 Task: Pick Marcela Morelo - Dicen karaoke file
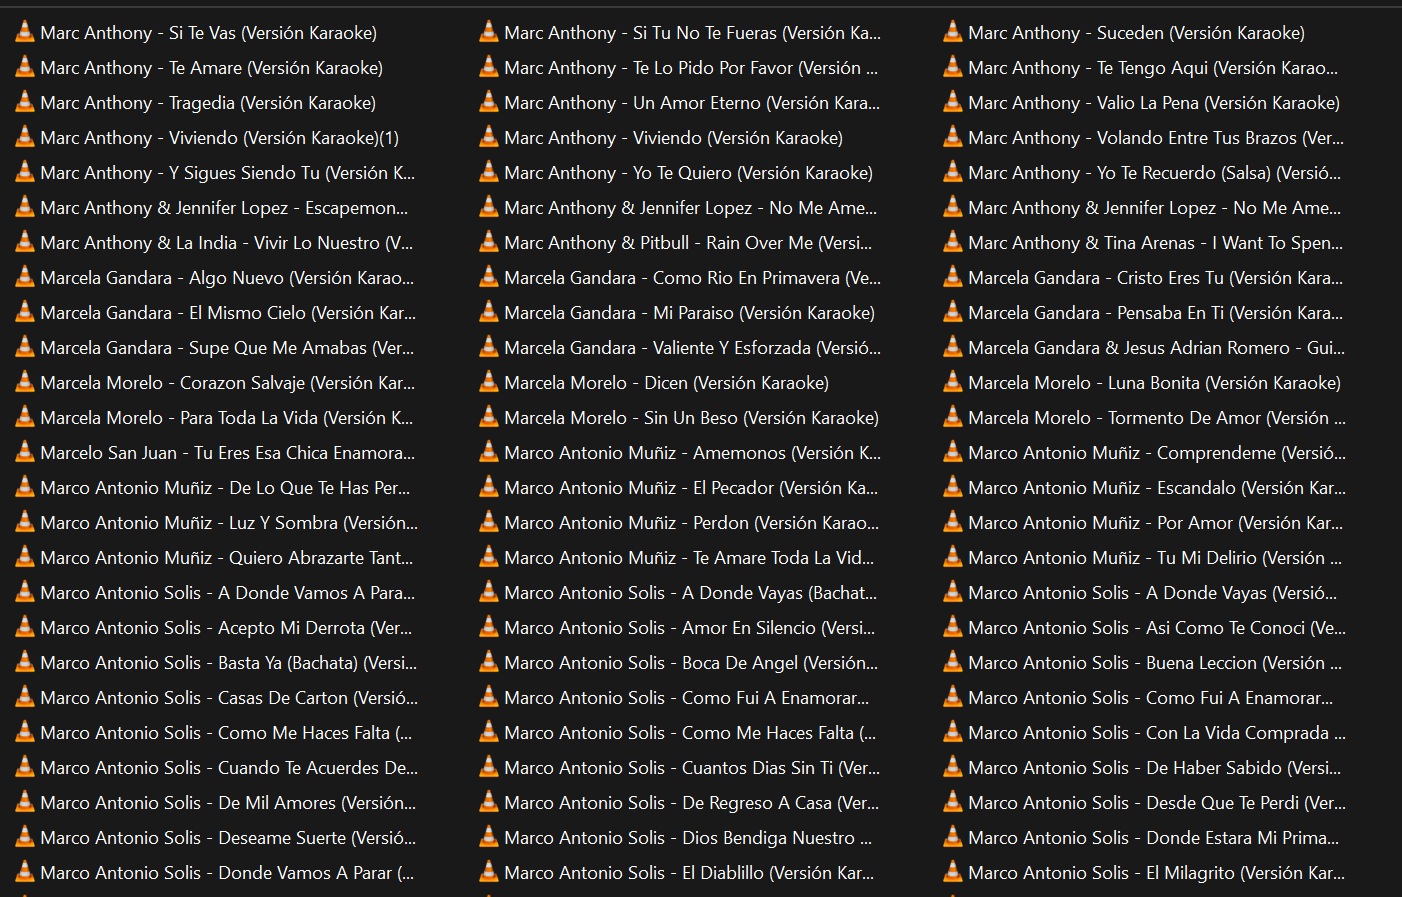click(x=666, y=383)
